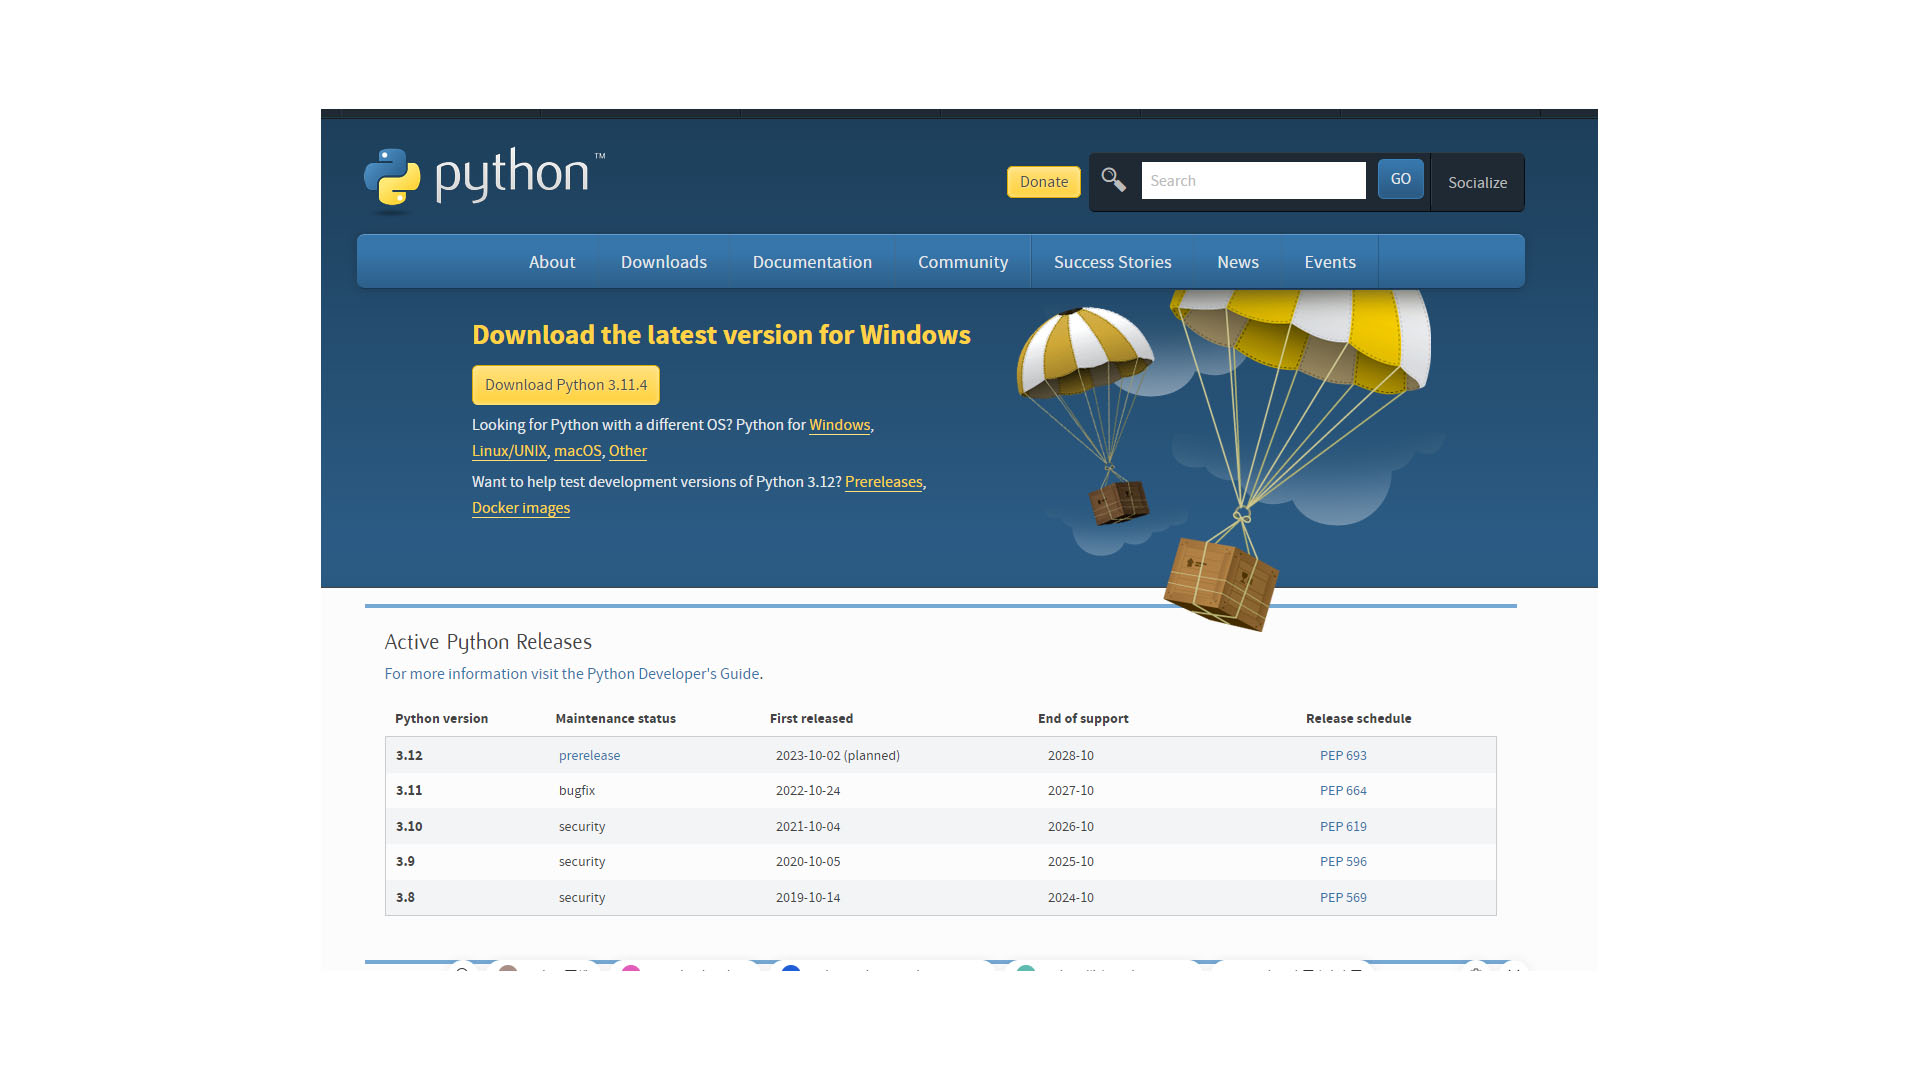1920x1080 pixels.
Task: Click version 3.10 table cell
Action: pos(409,827)
